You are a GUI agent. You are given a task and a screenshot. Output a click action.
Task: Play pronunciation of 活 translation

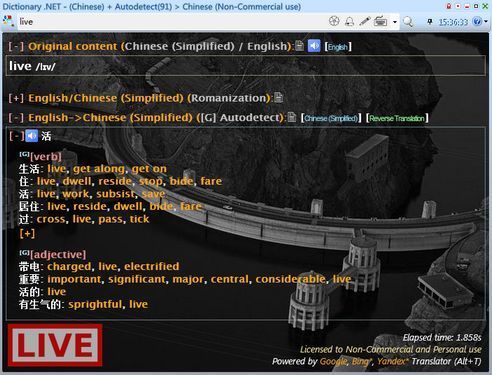[32, 136]
